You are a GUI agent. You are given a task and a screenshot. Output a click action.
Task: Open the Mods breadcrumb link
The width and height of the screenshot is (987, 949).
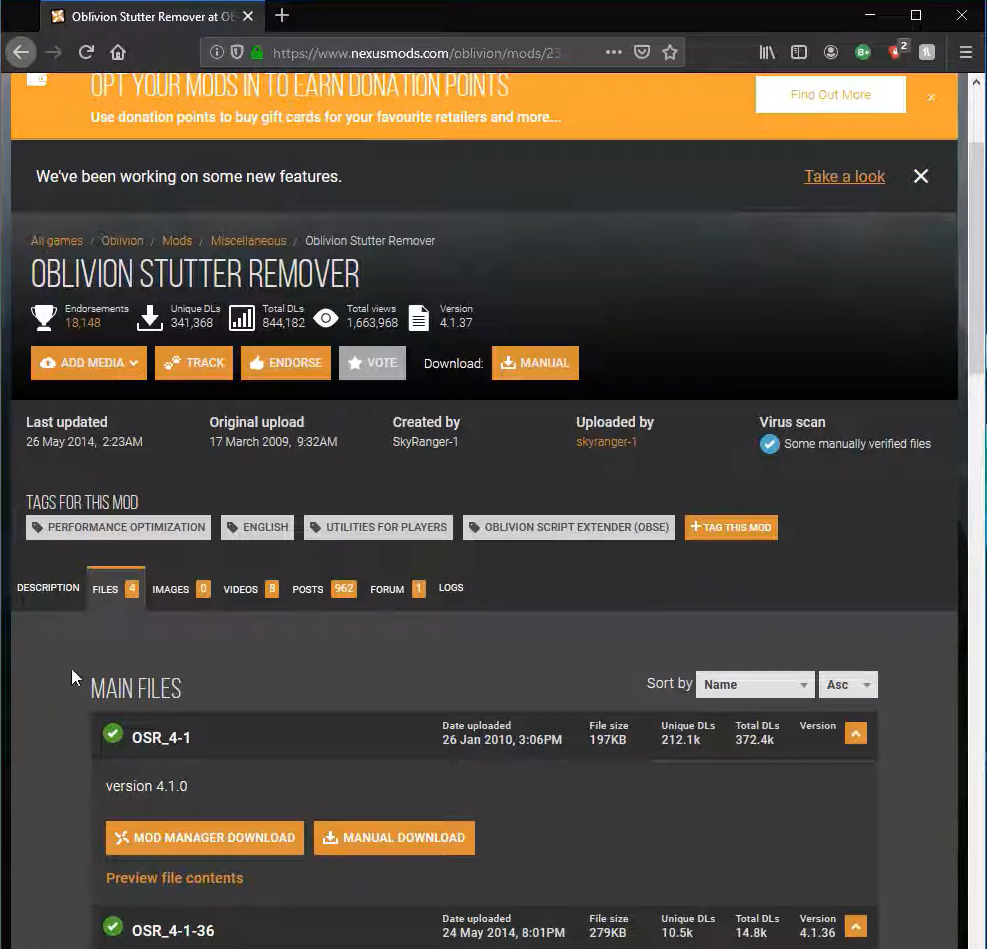pyautogui.click(x=177, y=240)
